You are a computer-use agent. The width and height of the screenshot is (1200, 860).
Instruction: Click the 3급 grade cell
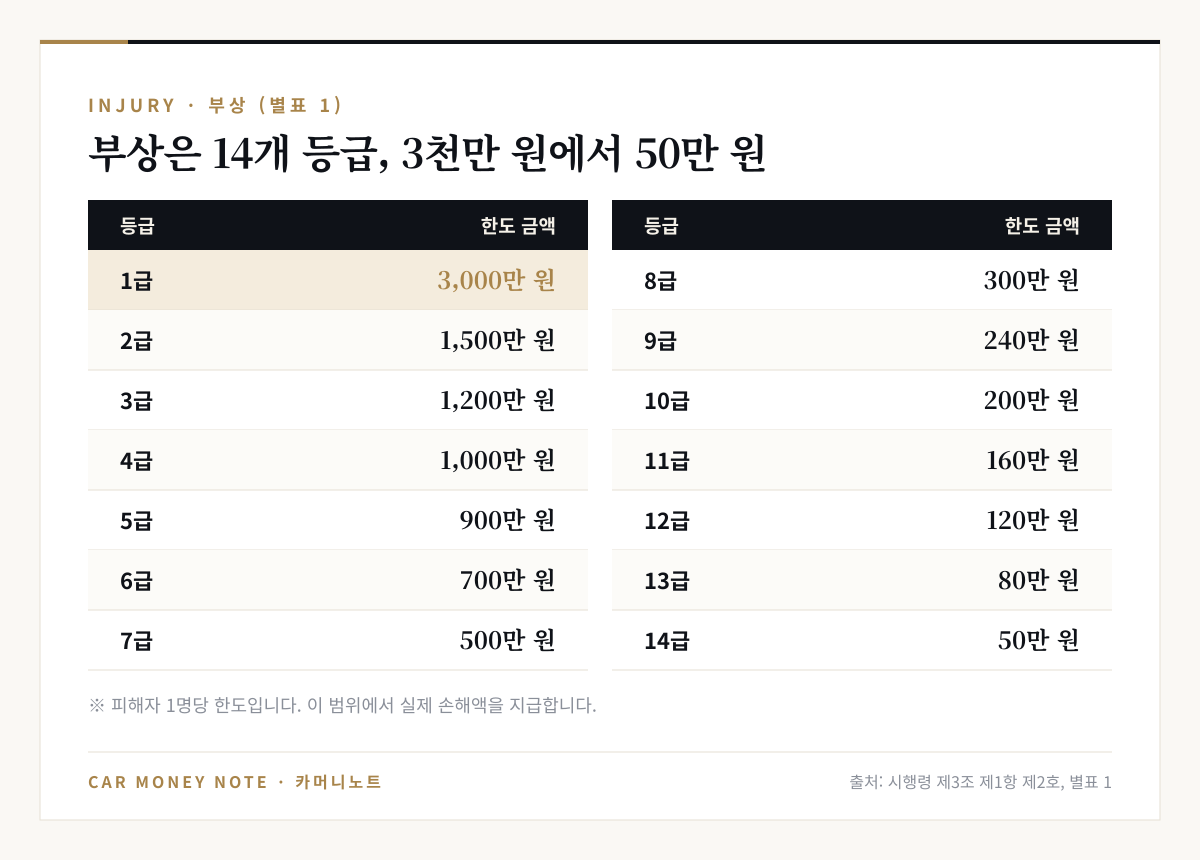pos(136,401)
